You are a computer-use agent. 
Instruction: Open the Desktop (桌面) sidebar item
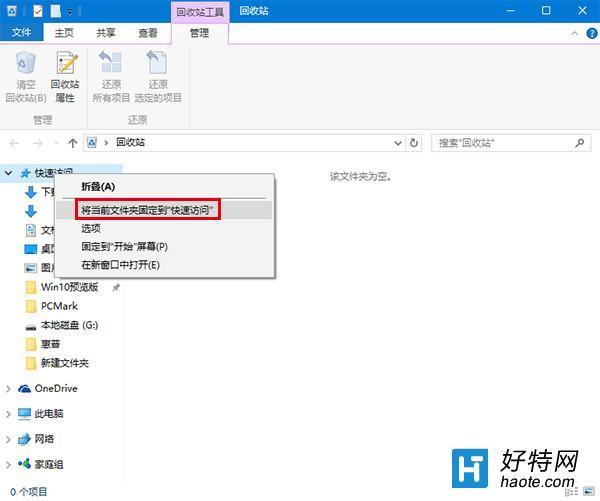click(39, 249)
